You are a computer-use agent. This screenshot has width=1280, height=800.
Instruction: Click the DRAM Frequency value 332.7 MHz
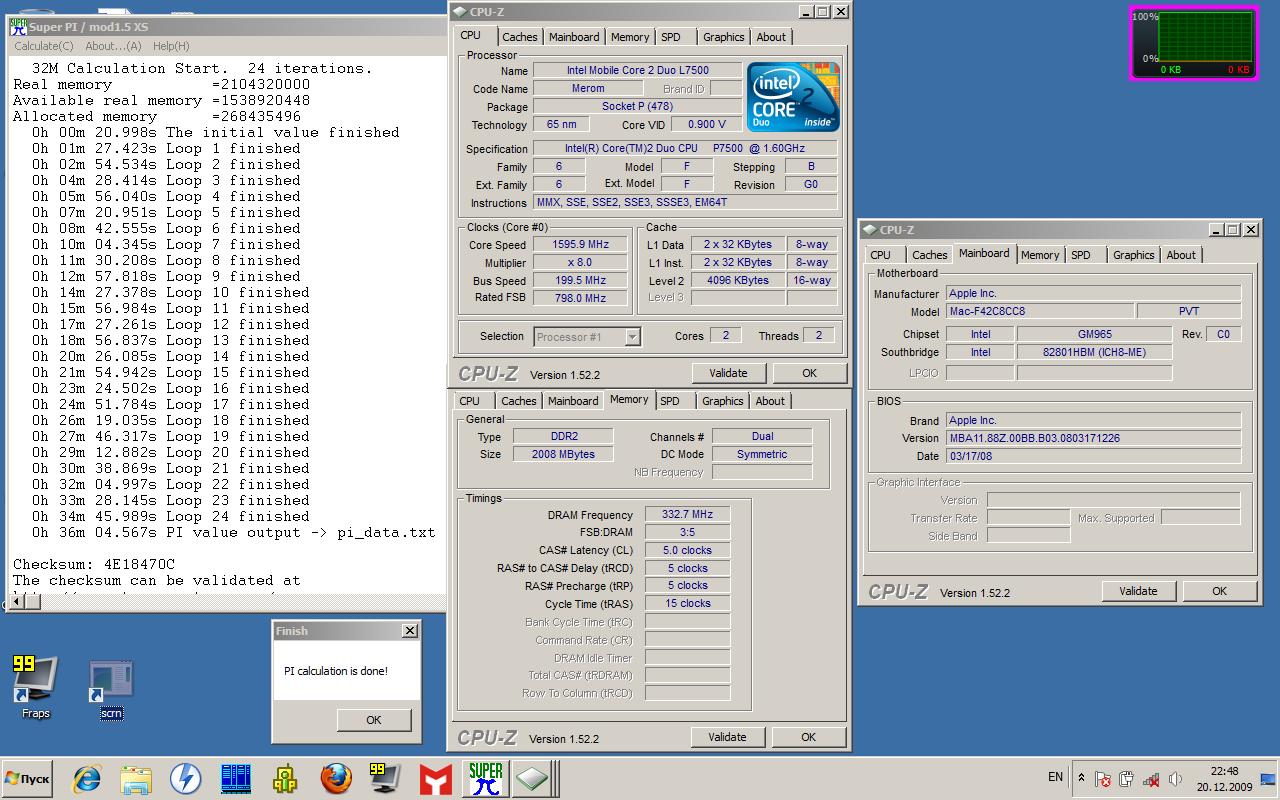685,515
